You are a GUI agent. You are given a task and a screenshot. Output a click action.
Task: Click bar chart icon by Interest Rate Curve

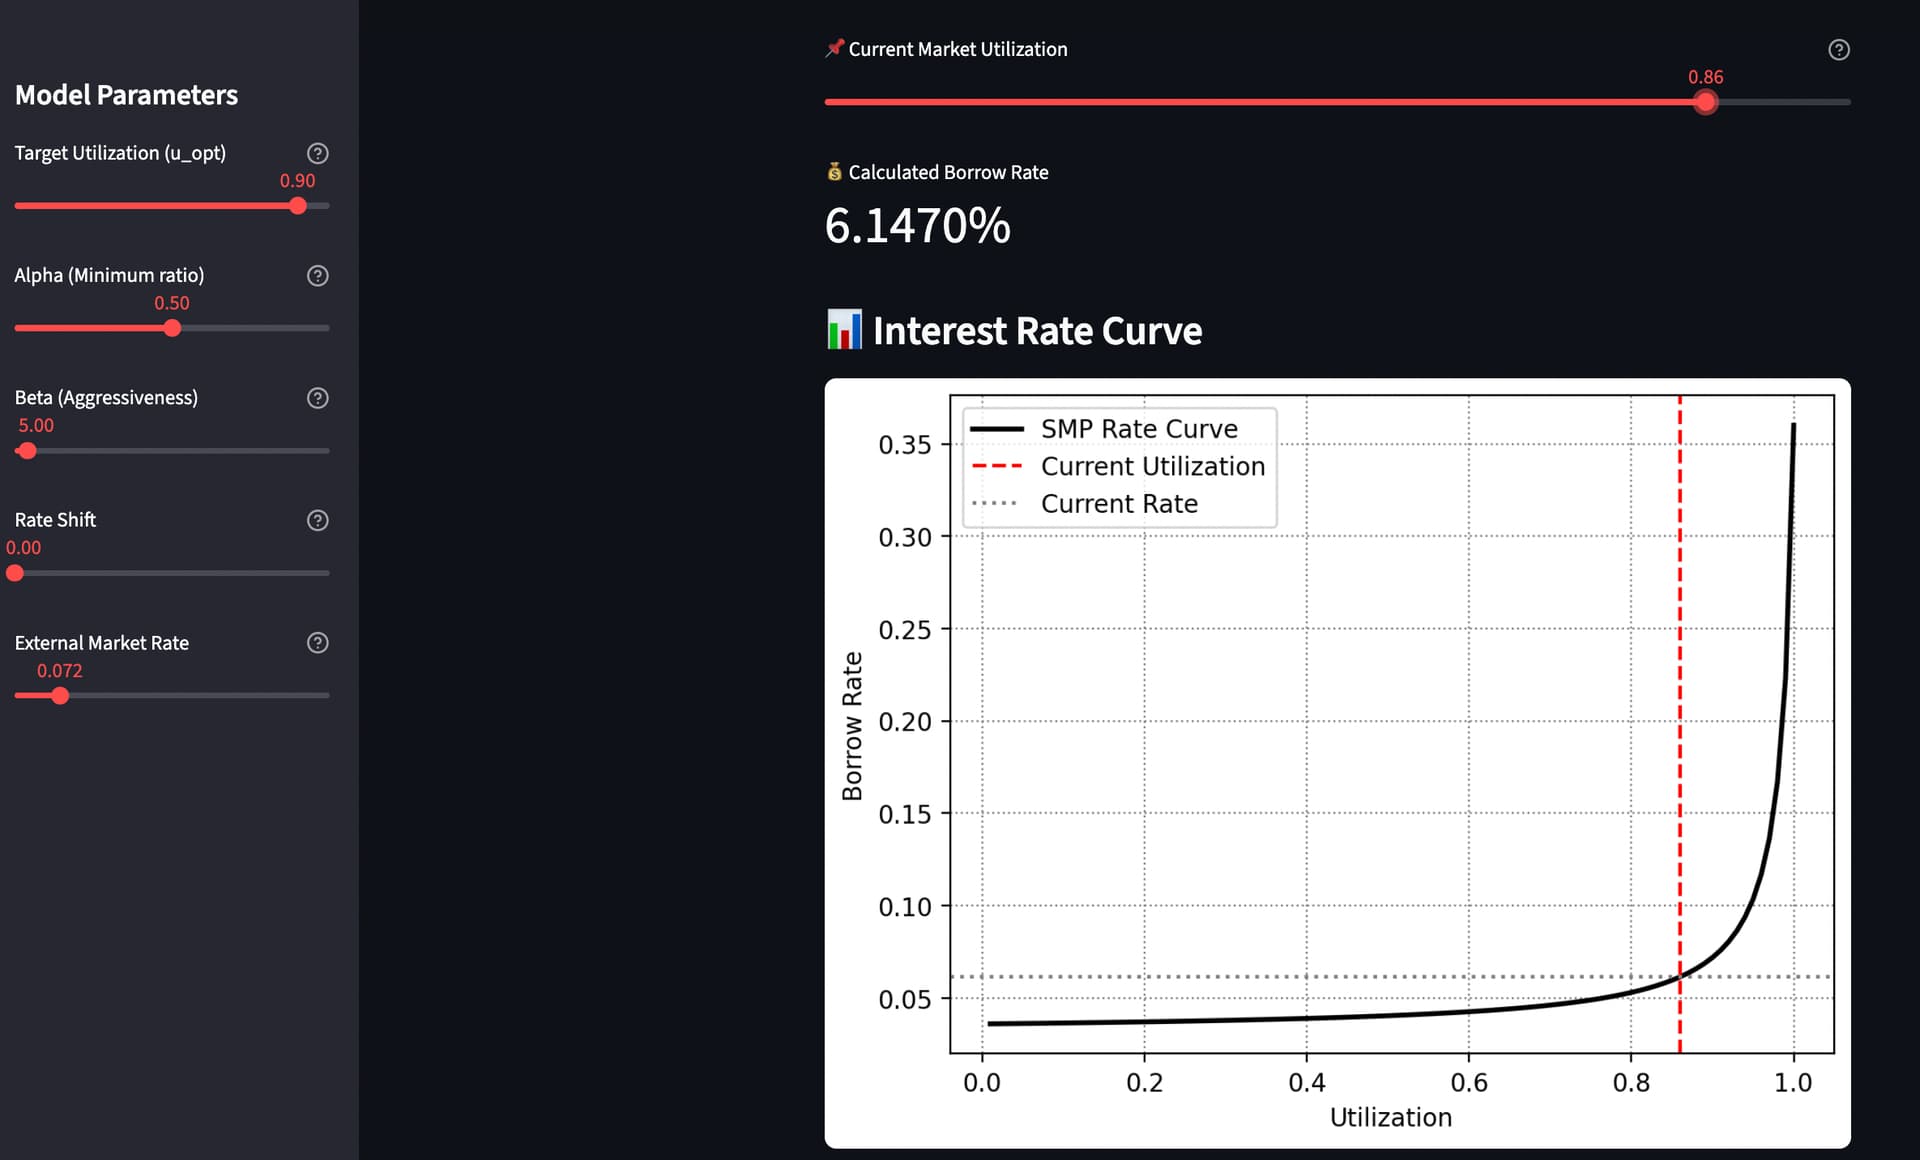pos(844,330)
